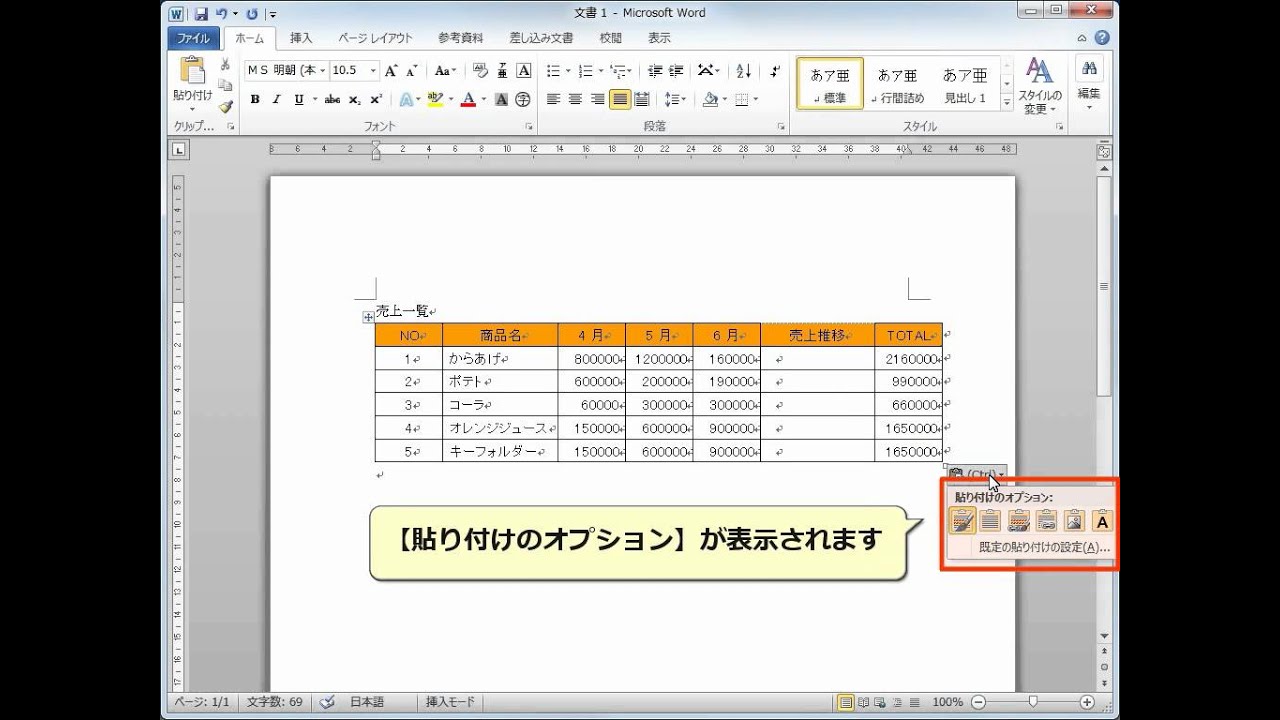The width and height of the screenshot is (1280, 720).
Task: Choose Keep Text Only paste option icon
Action: tap(1102, 520)
